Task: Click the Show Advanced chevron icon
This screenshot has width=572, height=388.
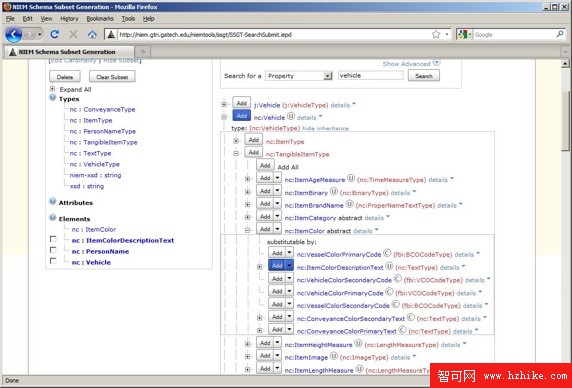Action: click(x=436, y=62)
